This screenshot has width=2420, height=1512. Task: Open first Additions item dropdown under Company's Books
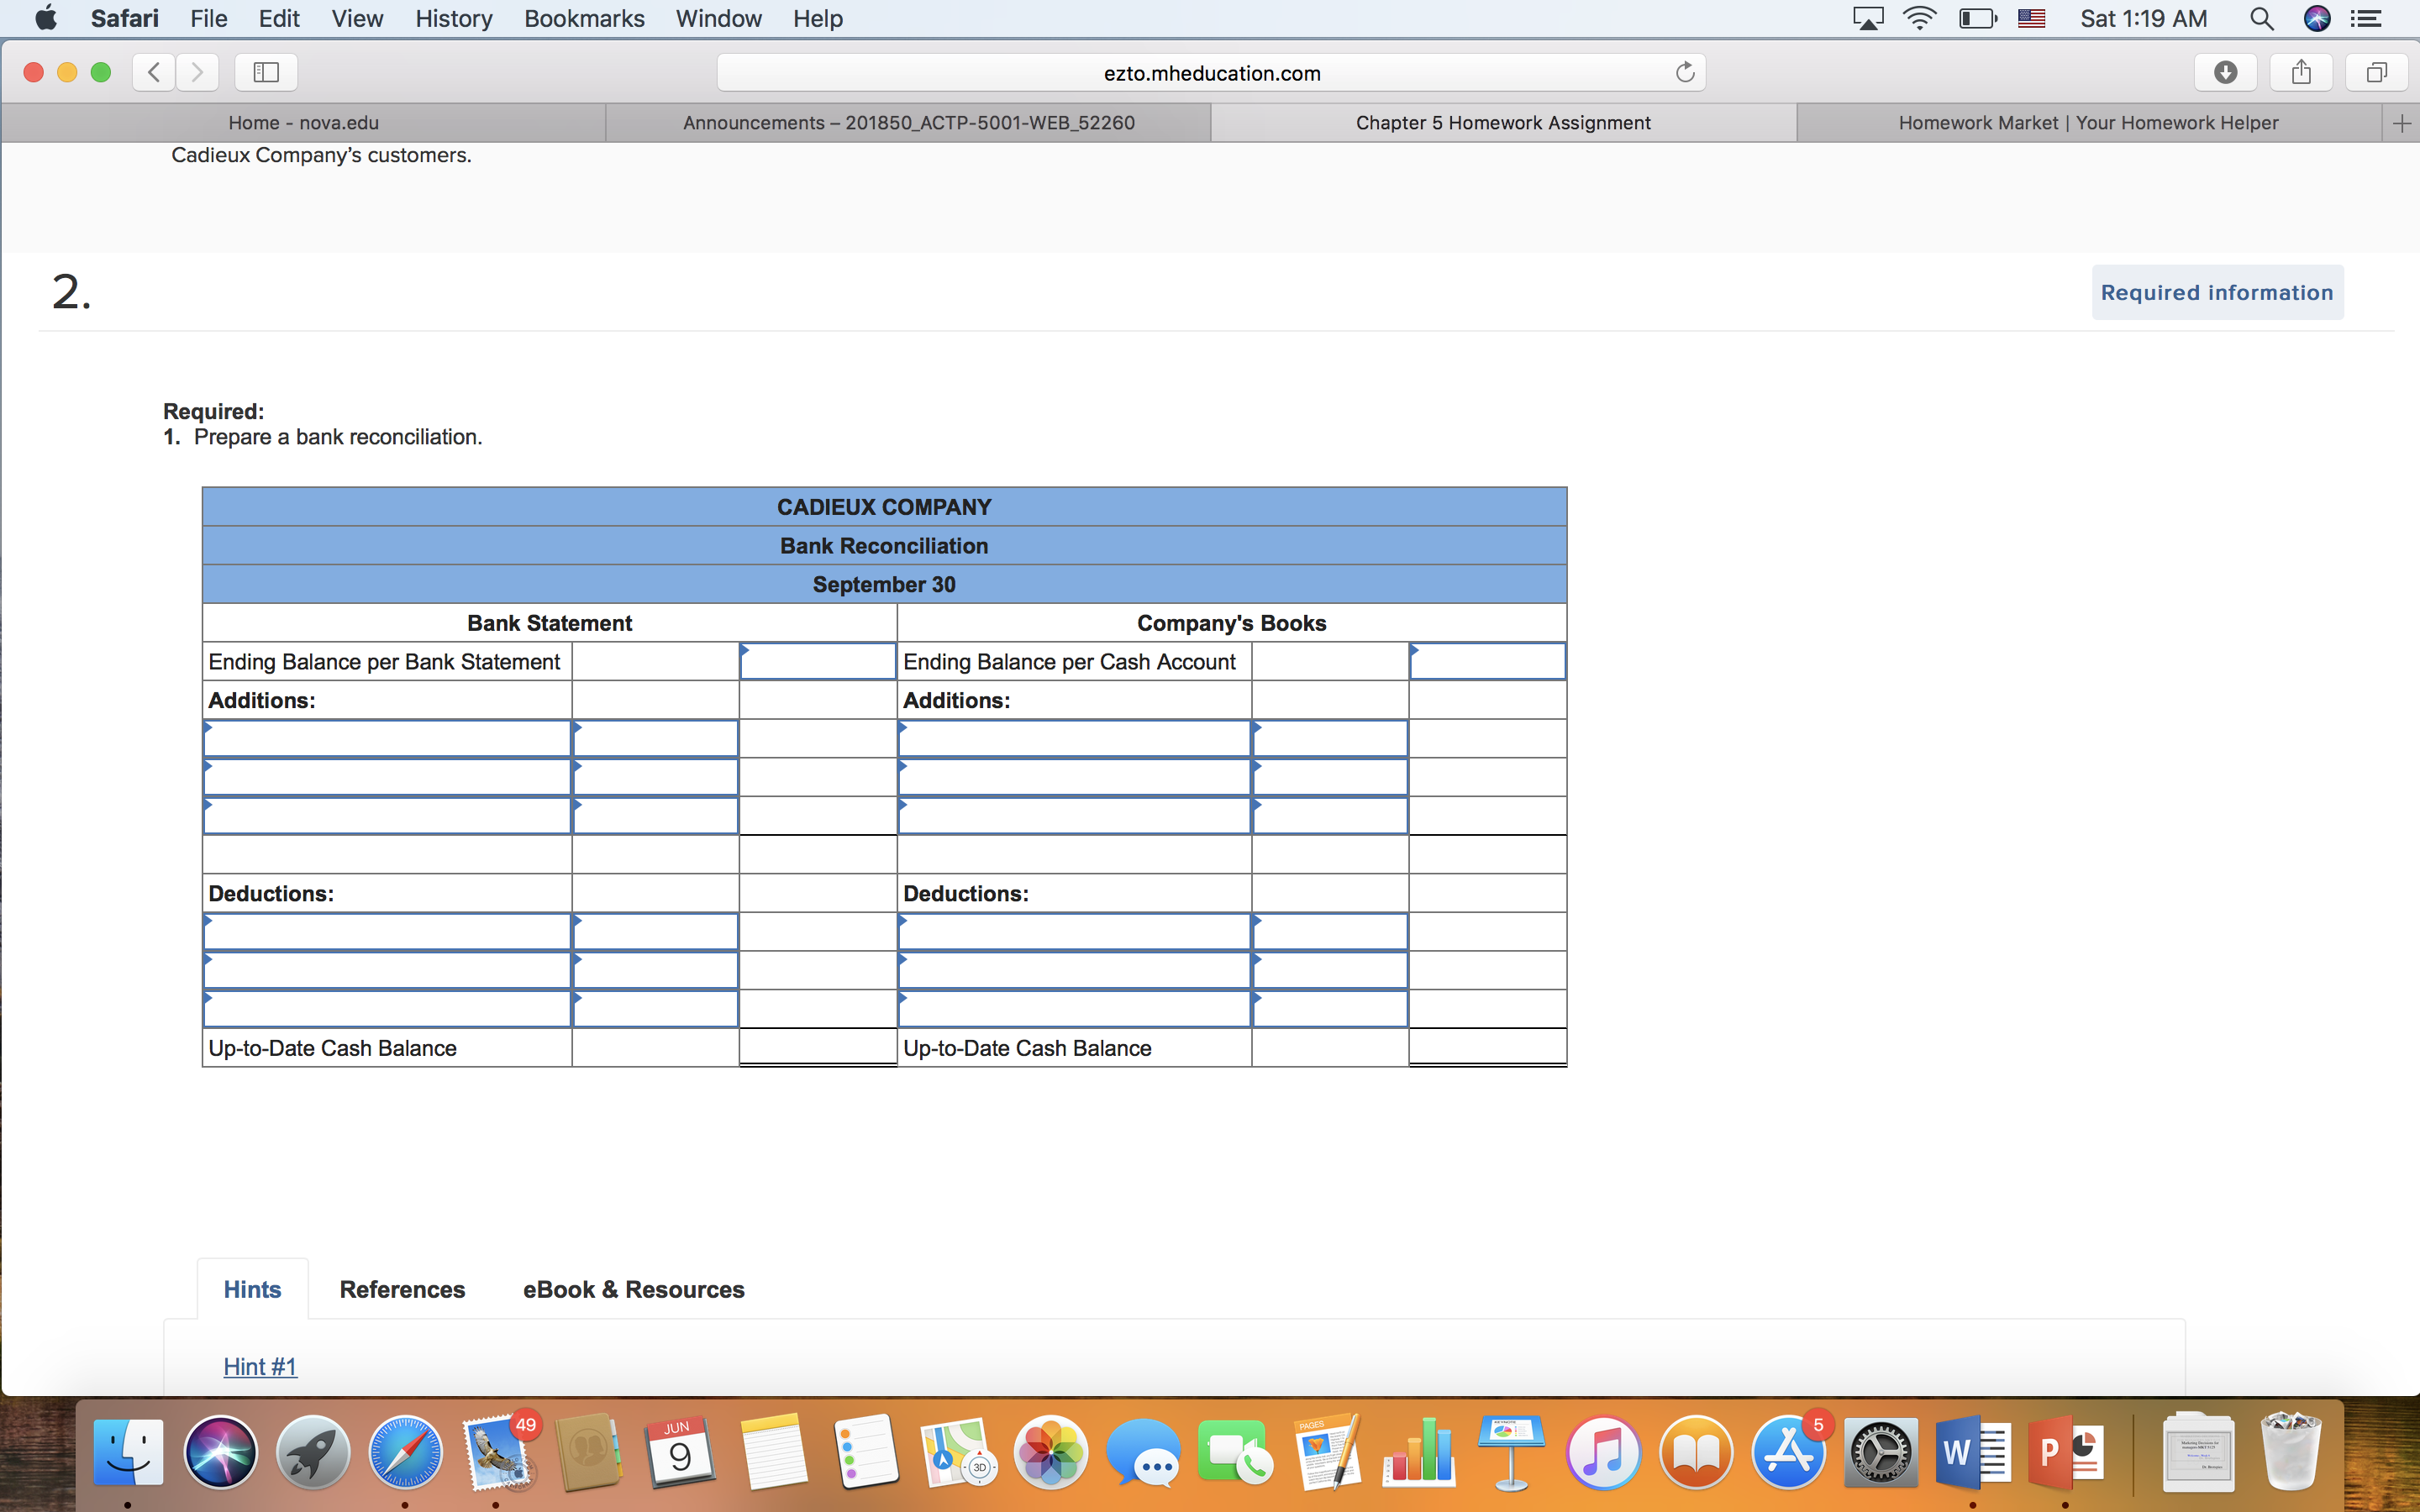click(1075, 739)
